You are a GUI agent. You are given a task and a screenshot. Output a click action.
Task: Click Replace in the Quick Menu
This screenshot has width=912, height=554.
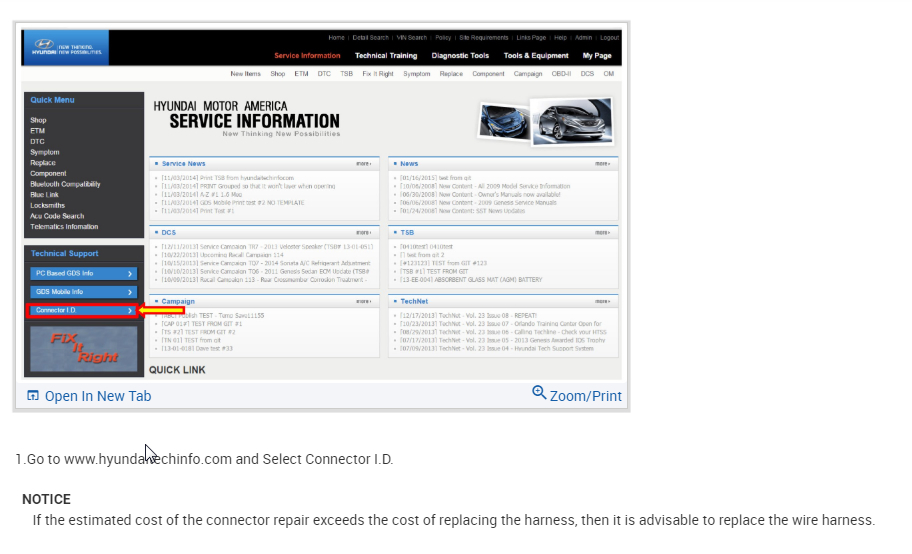pos(43,163)
